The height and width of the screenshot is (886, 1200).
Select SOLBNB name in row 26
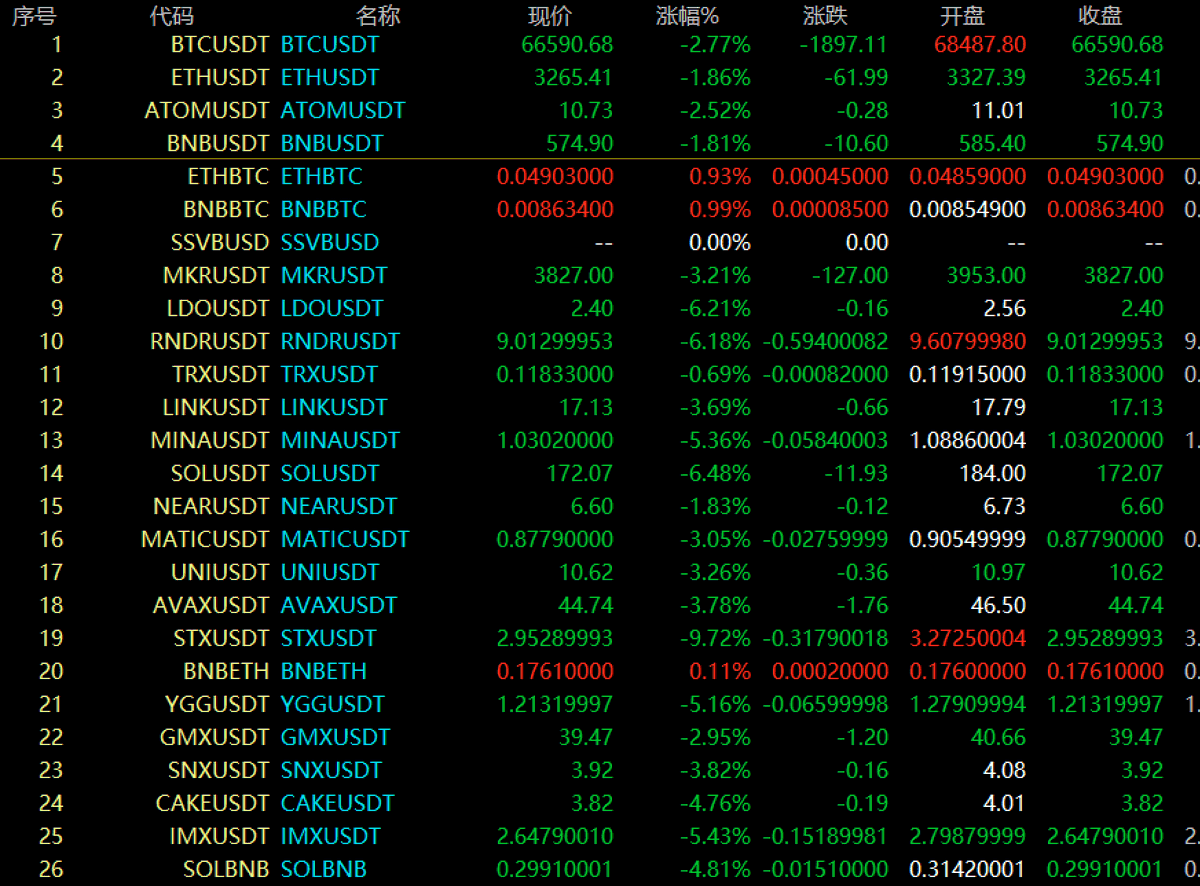324,869
